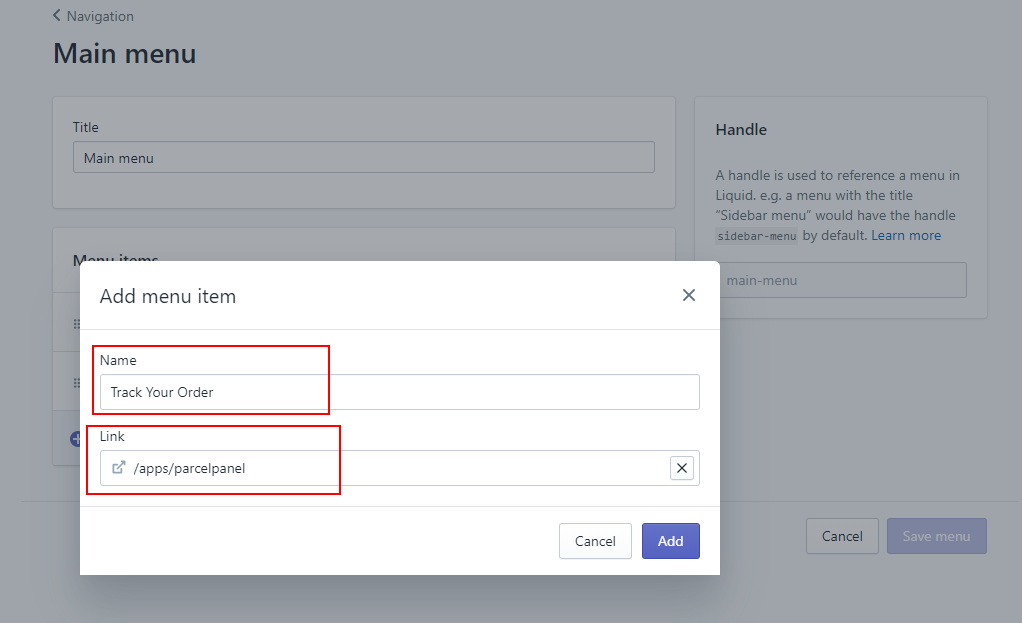The height and width of the screenshot is (623, 1022).
Task: Click the Navigation back chevron icon
Action: coord(57,16)
